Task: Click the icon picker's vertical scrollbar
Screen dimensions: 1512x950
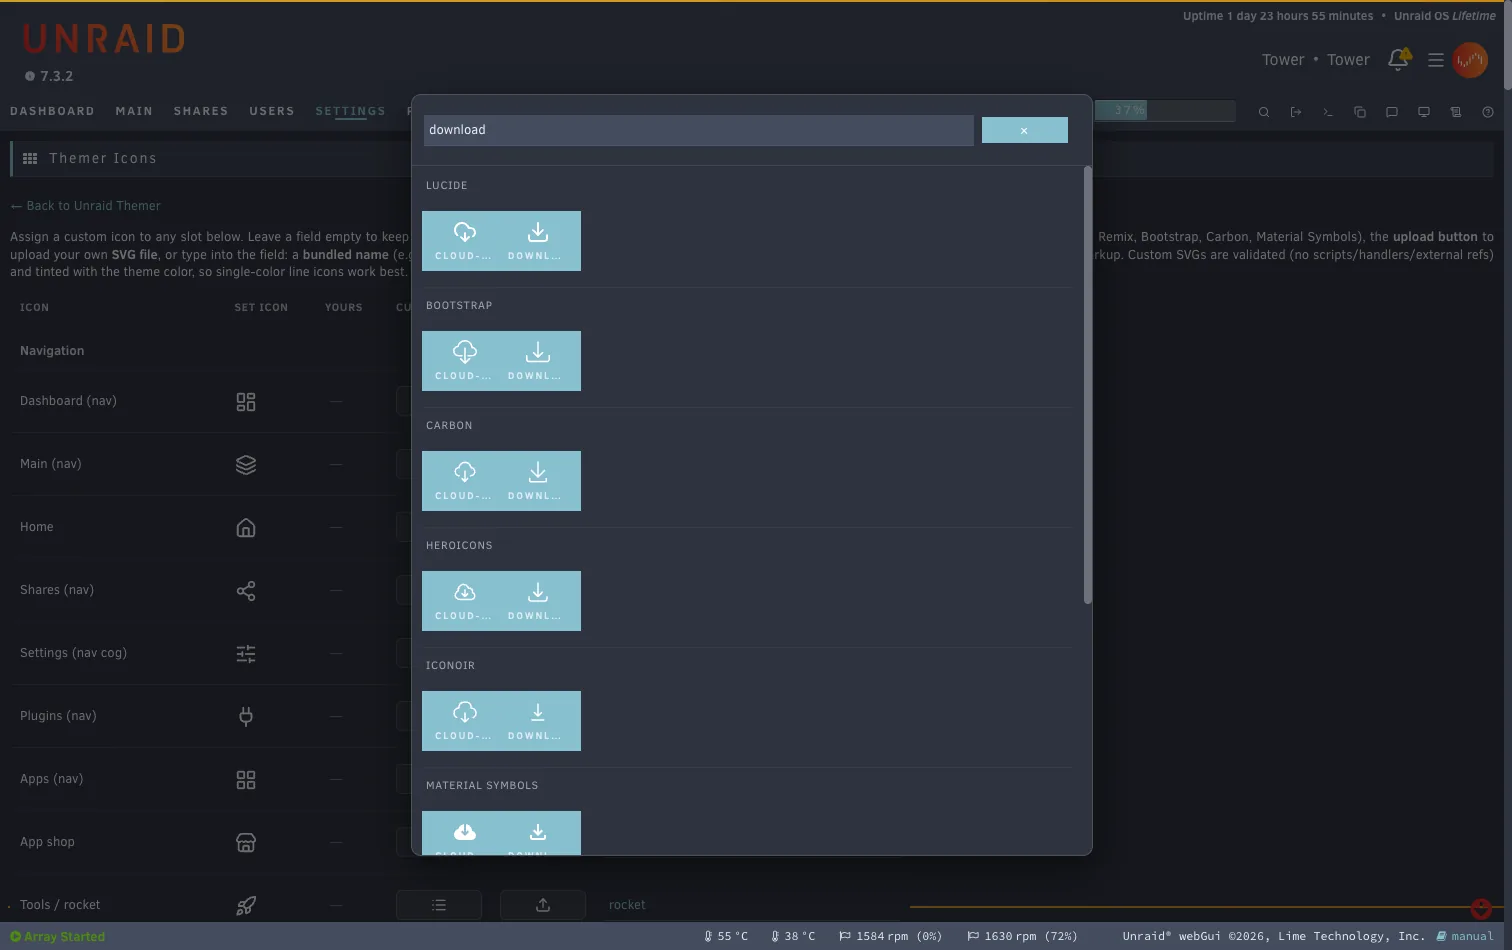Action: (1088, 385)
